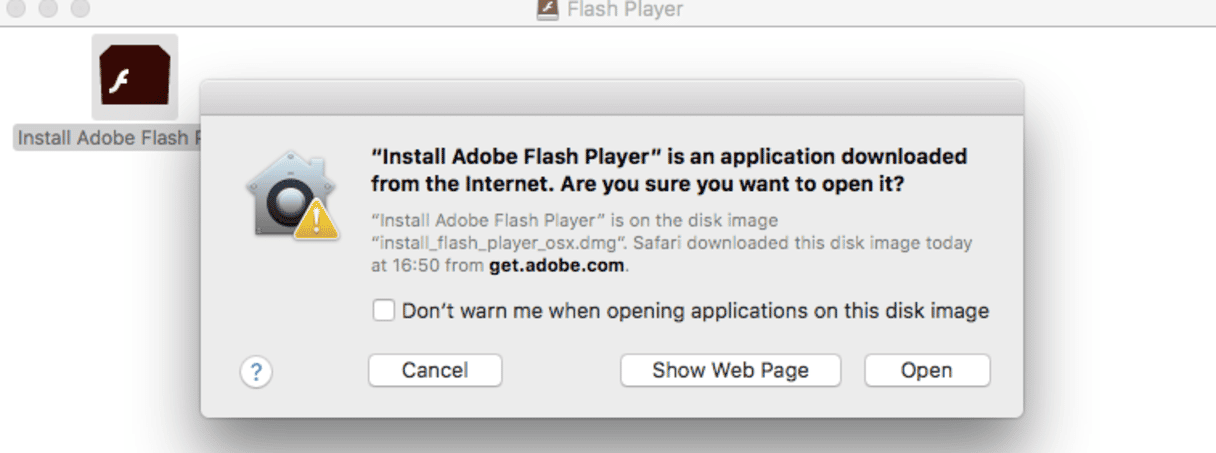Click the Flash Player window title text
This screenshot has height=453, width=1216.
(625, 10)
